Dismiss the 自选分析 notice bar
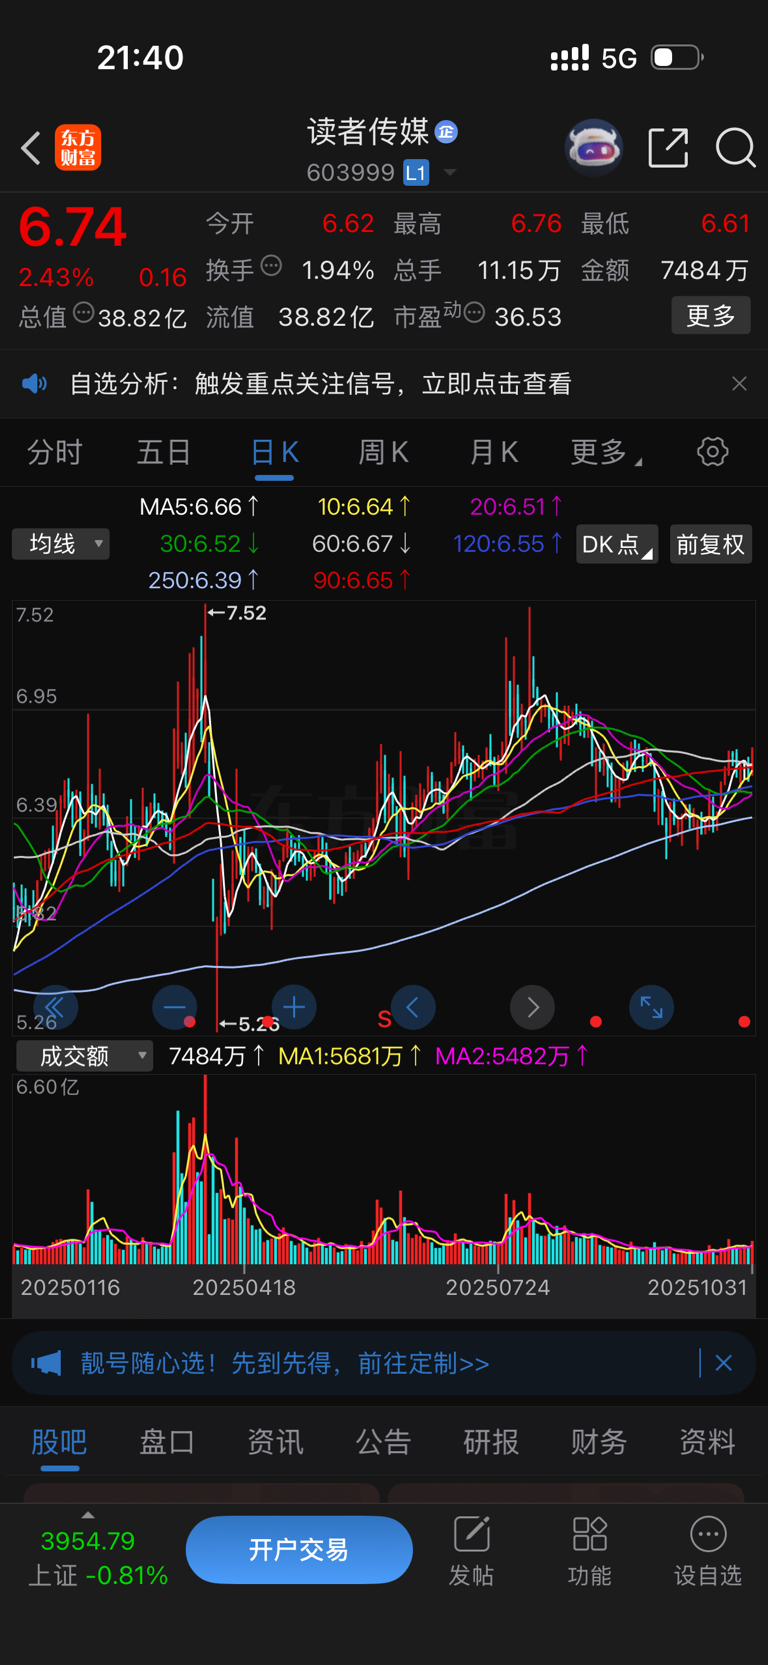 739,384
